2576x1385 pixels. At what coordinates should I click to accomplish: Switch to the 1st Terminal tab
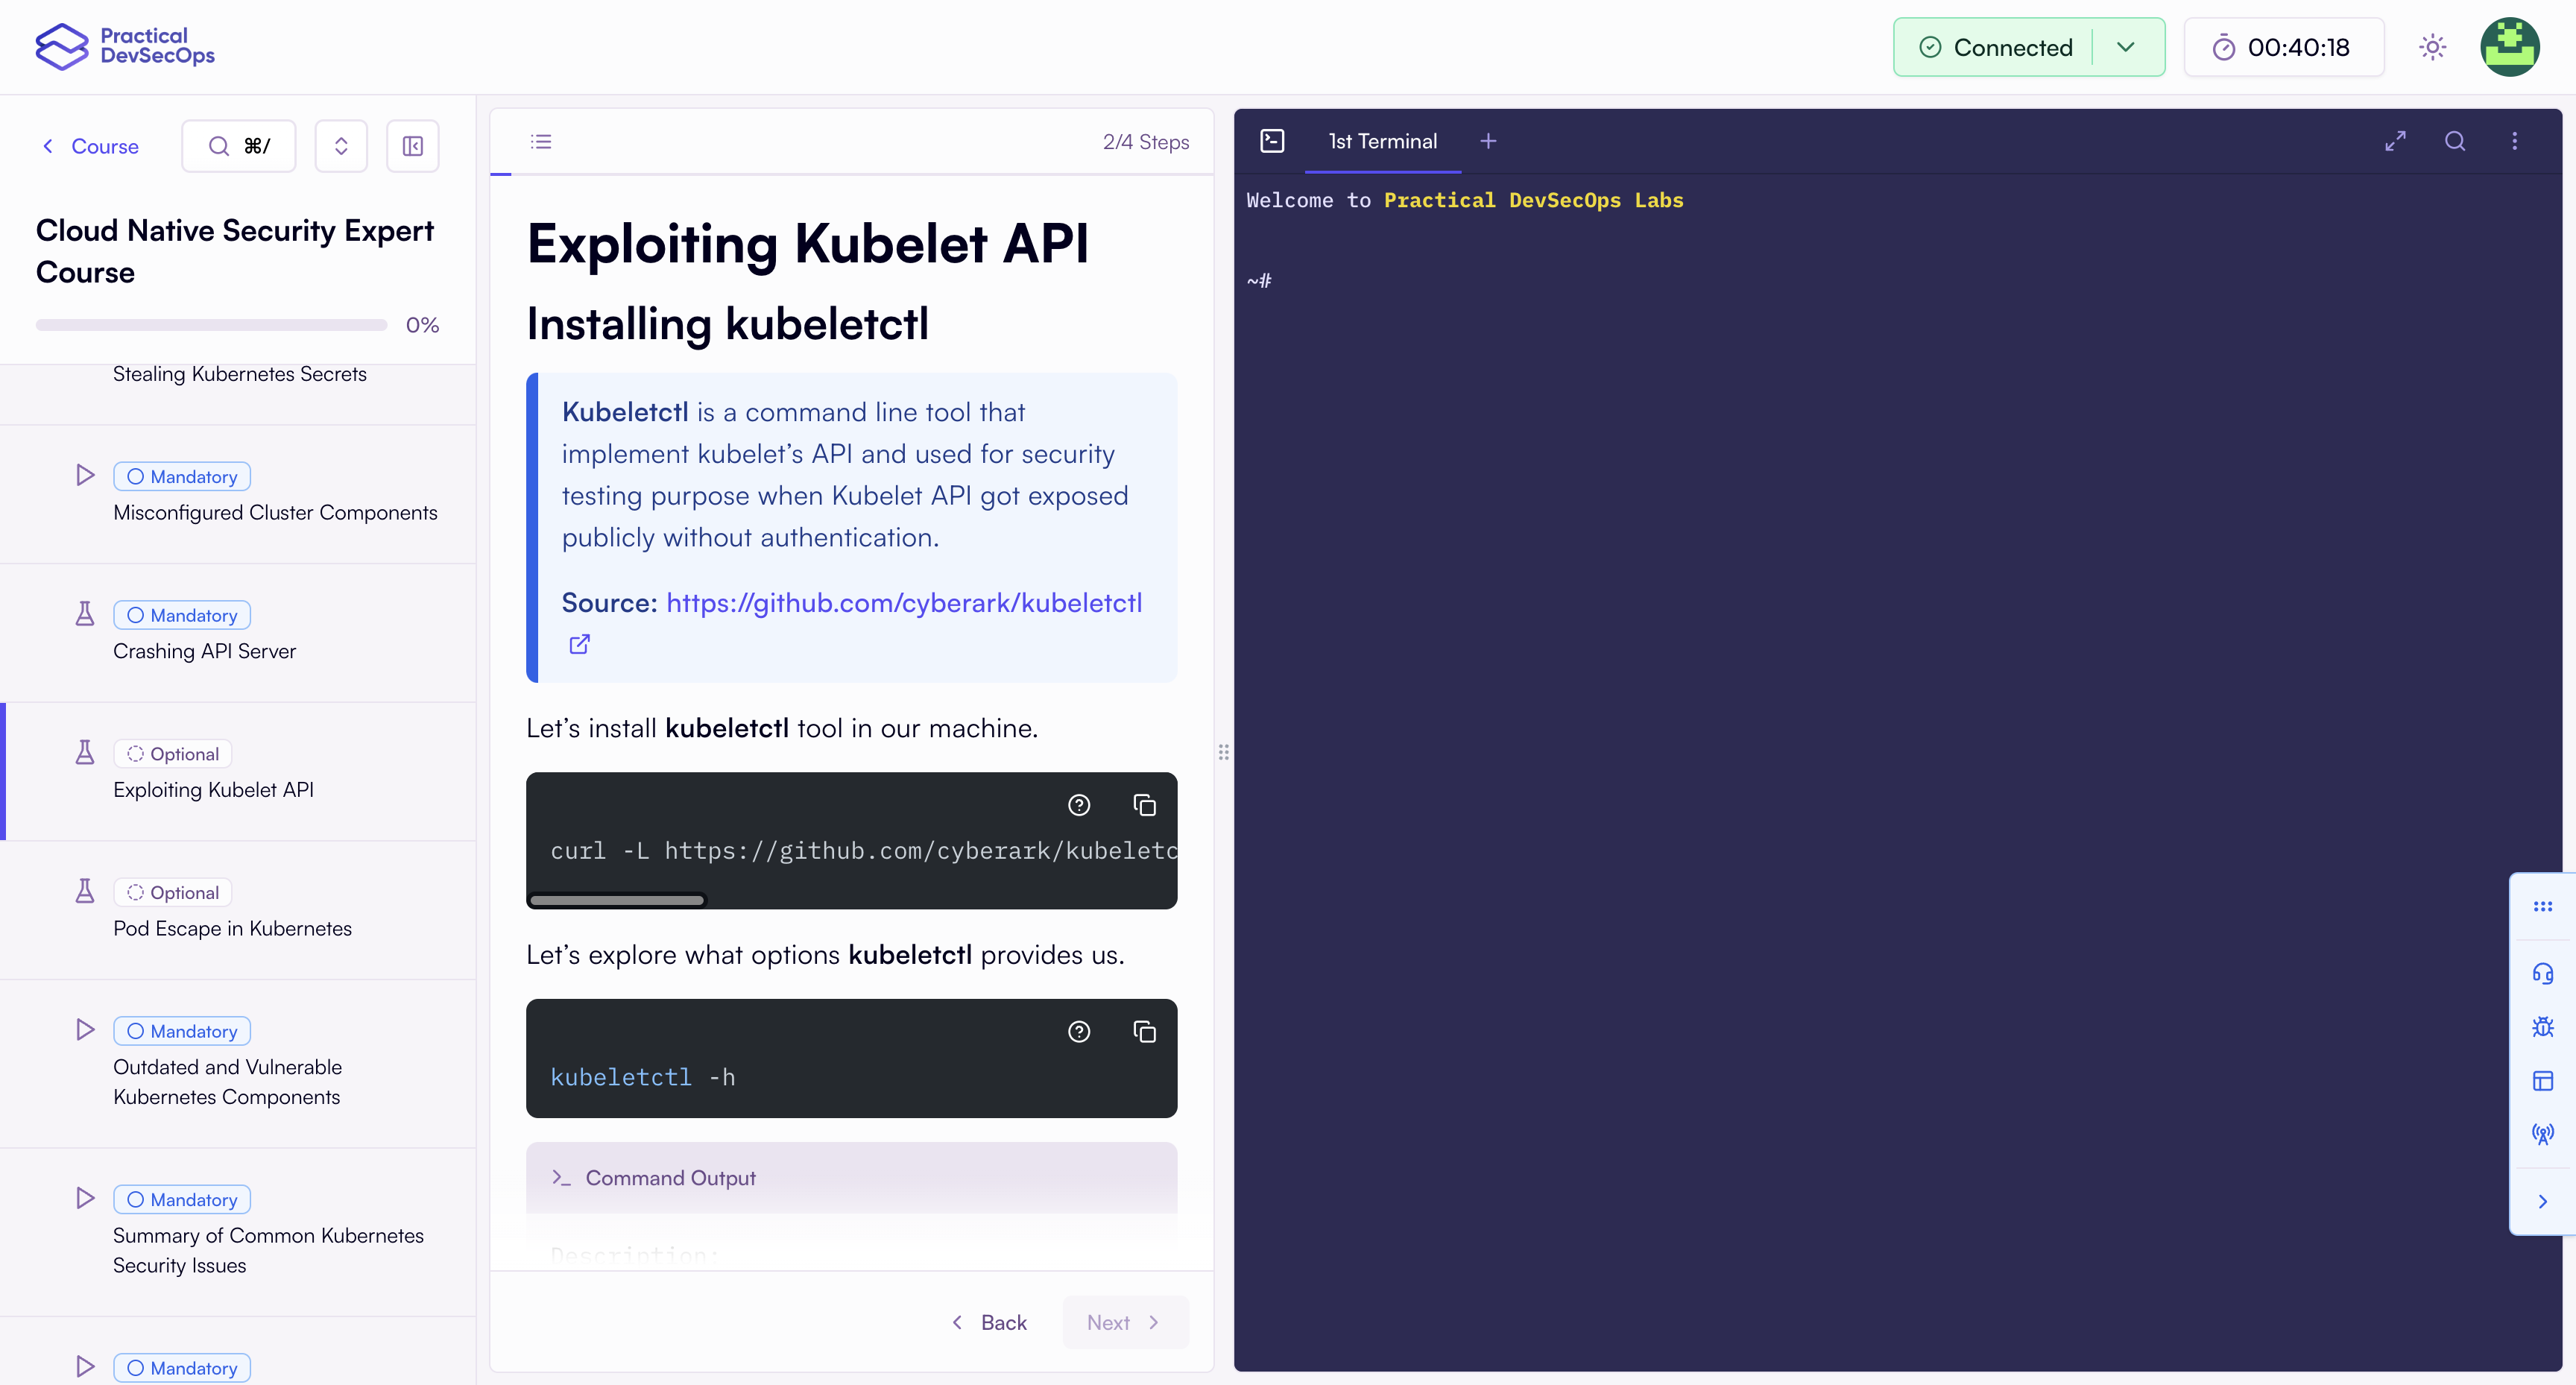pyautogui.click(x=1381, y=141)
